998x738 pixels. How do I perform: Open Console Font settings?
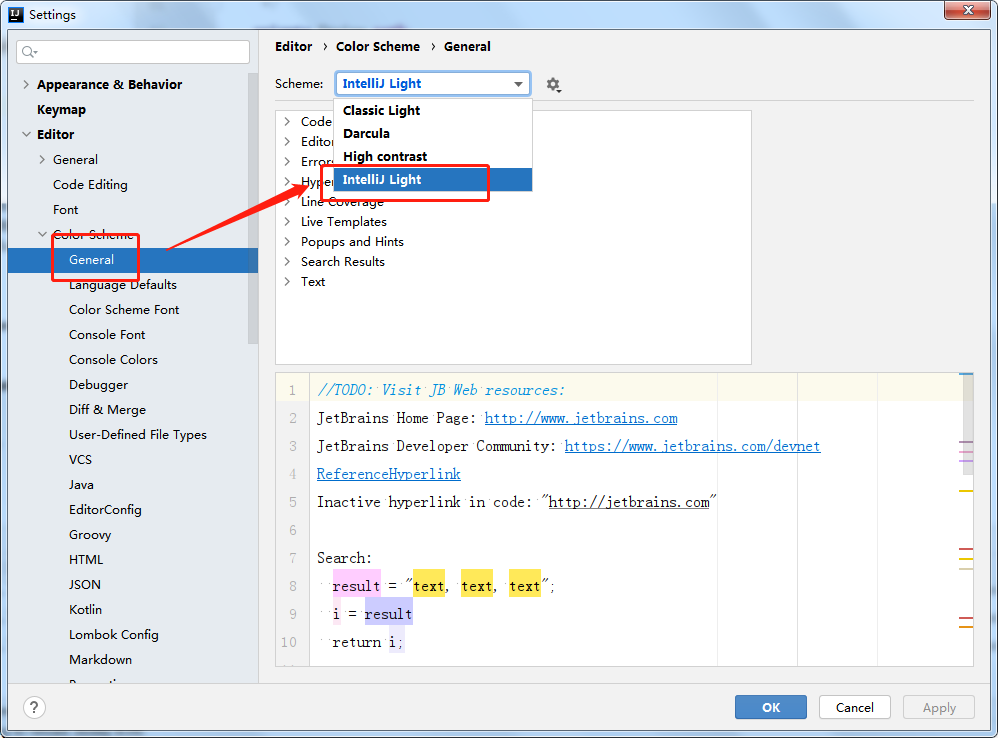point(107,335)
